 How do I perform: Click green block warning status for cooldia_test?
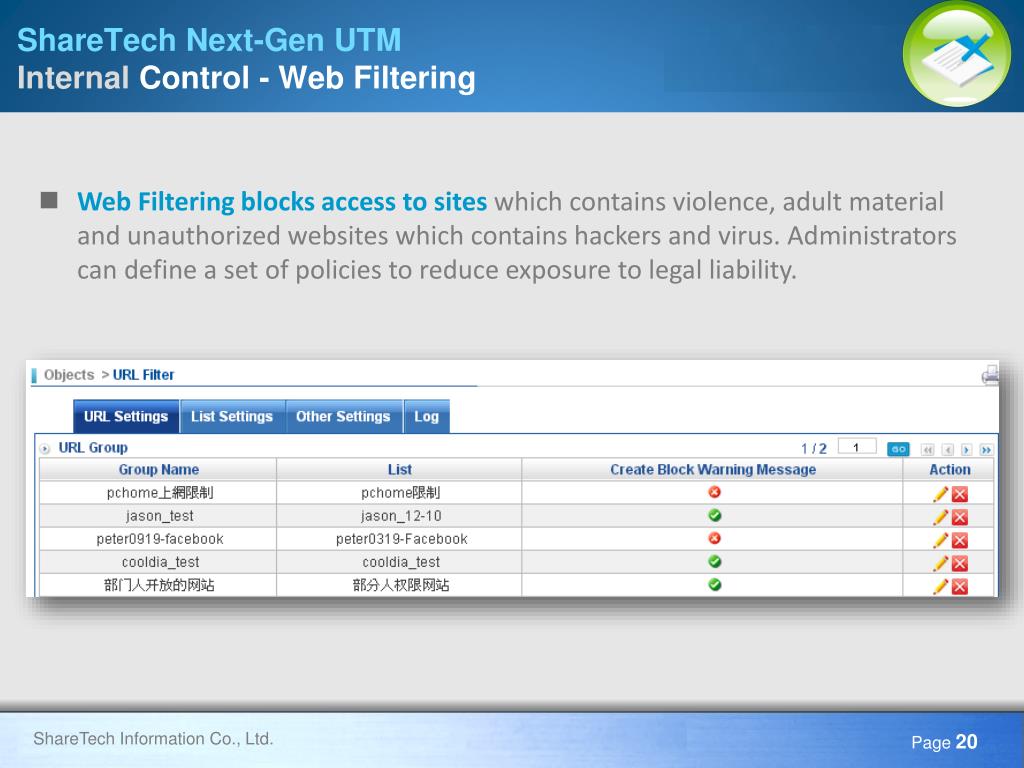click(714, 561)
